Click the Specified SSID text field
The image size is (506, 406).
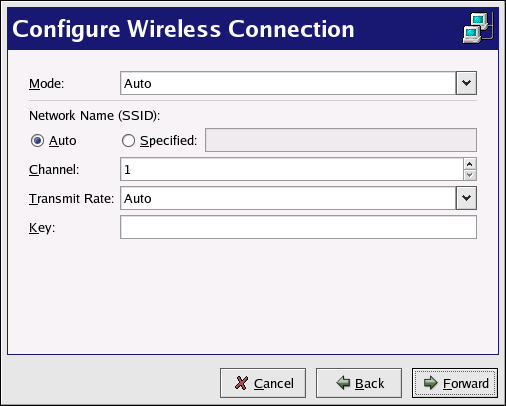coord(341,140)
